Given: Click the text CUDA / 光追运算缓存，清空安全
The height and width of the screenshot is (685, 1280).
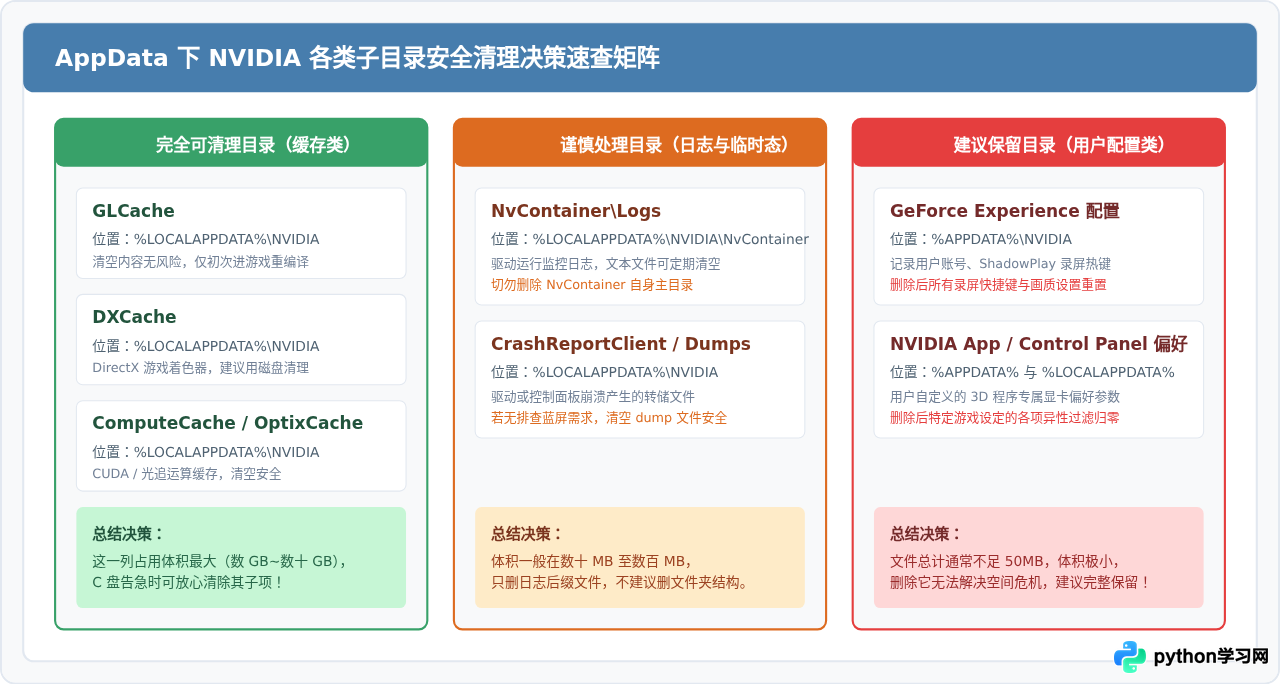Looking at the screenshot, I should 187,474.
